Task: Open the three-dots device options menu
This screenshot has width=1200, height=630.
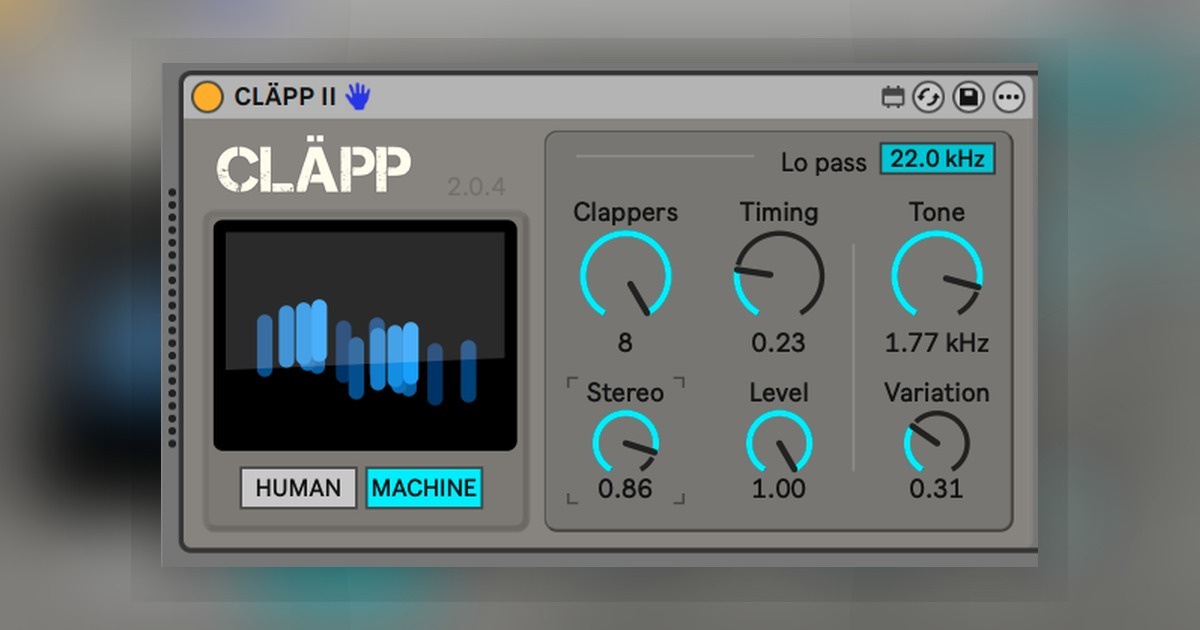Action: pyautogui.click(x=1008, y=97)
